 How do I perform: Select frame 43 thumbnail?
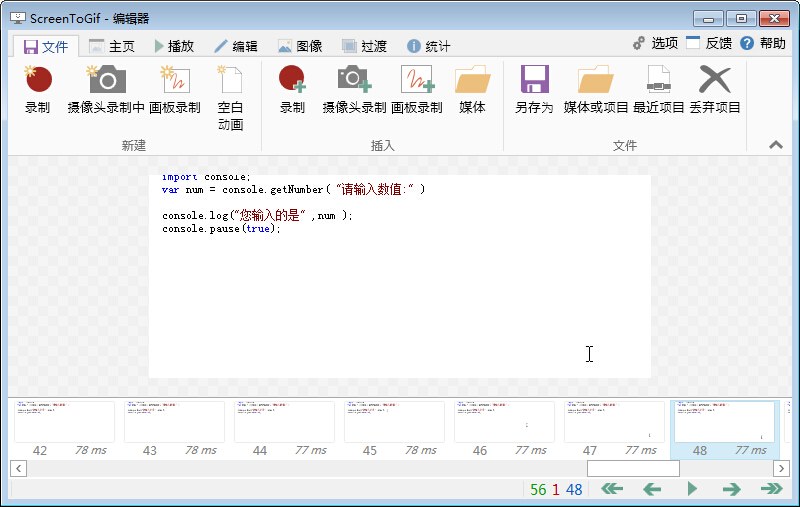pos(174,429)
